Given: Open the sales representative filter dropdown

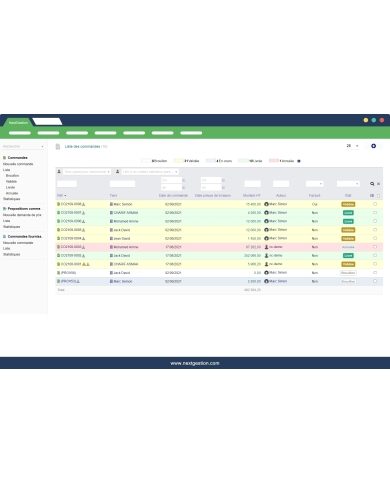Looking at the screenshot, I should 87,172.
